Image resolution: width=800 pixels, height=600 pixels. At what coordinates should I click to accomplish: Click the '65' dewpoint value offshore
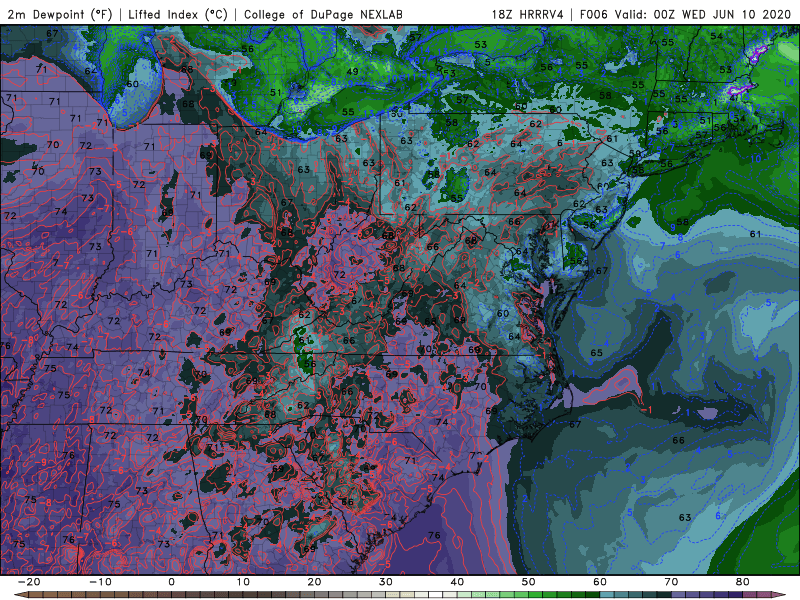pyautogui.click(x=596, y=353)
